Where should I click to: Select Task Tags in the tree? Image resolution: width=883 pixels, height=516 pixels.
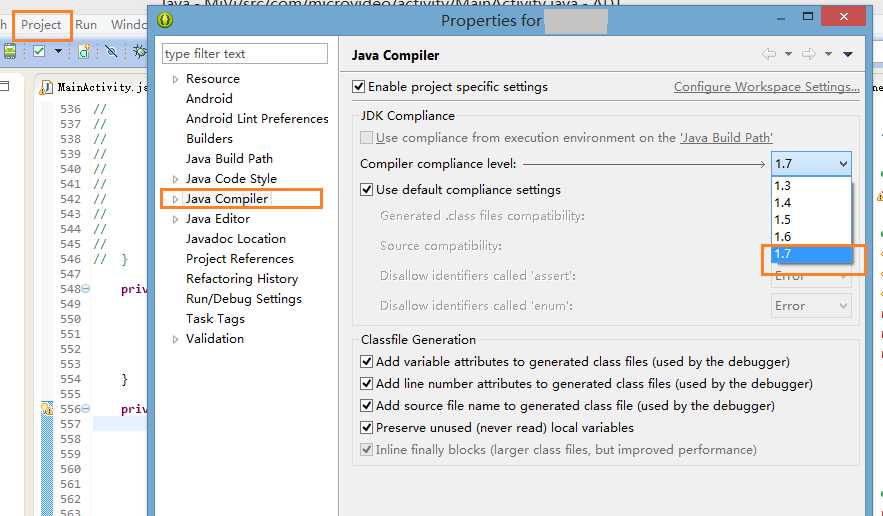(215, 319)
